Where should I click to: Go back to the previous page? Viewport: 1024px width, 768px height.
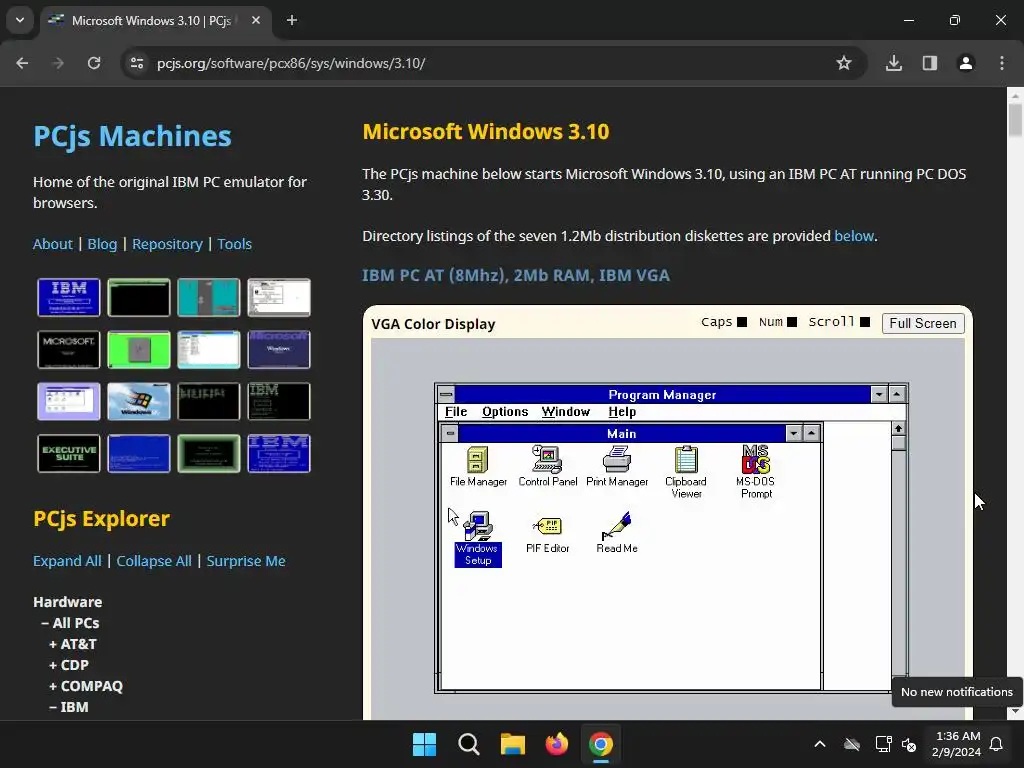pos(22,63)
